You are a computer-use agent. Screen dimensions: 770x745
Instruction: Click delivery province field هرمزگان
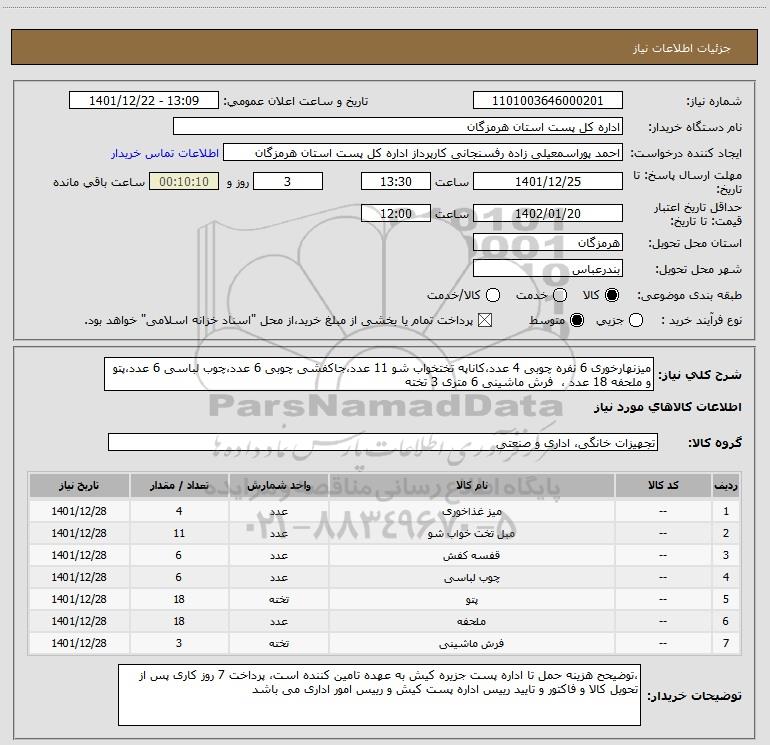coord(548,243)
